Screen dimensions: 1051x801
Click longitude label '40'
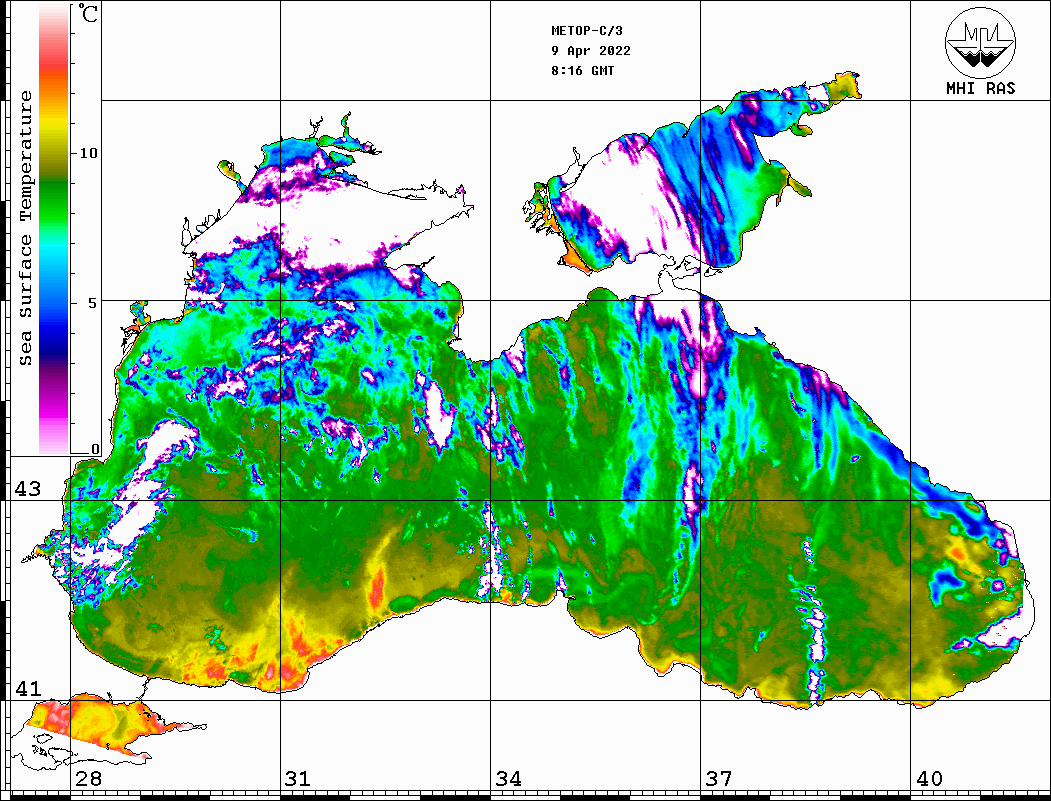click(x=929, y=779)
